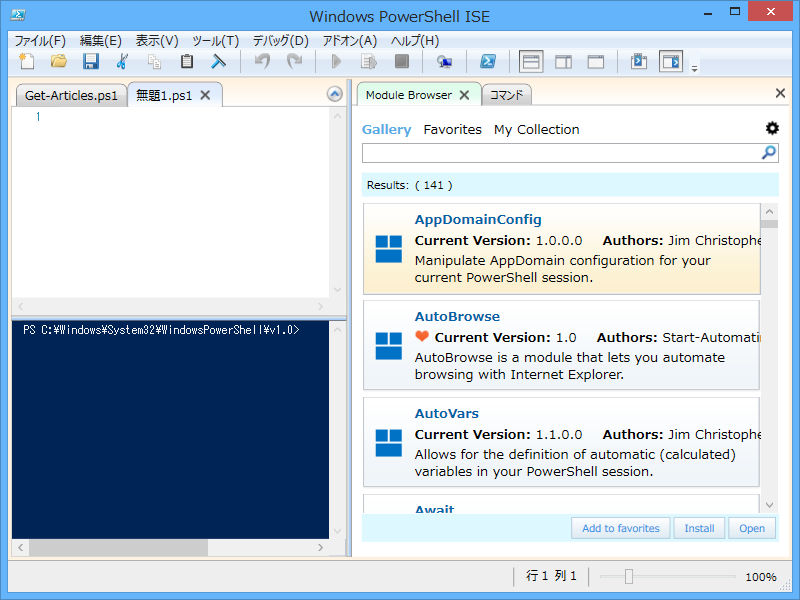Undo the last edit via toolbar icon
800x600 pixels.
coord(261,61)
